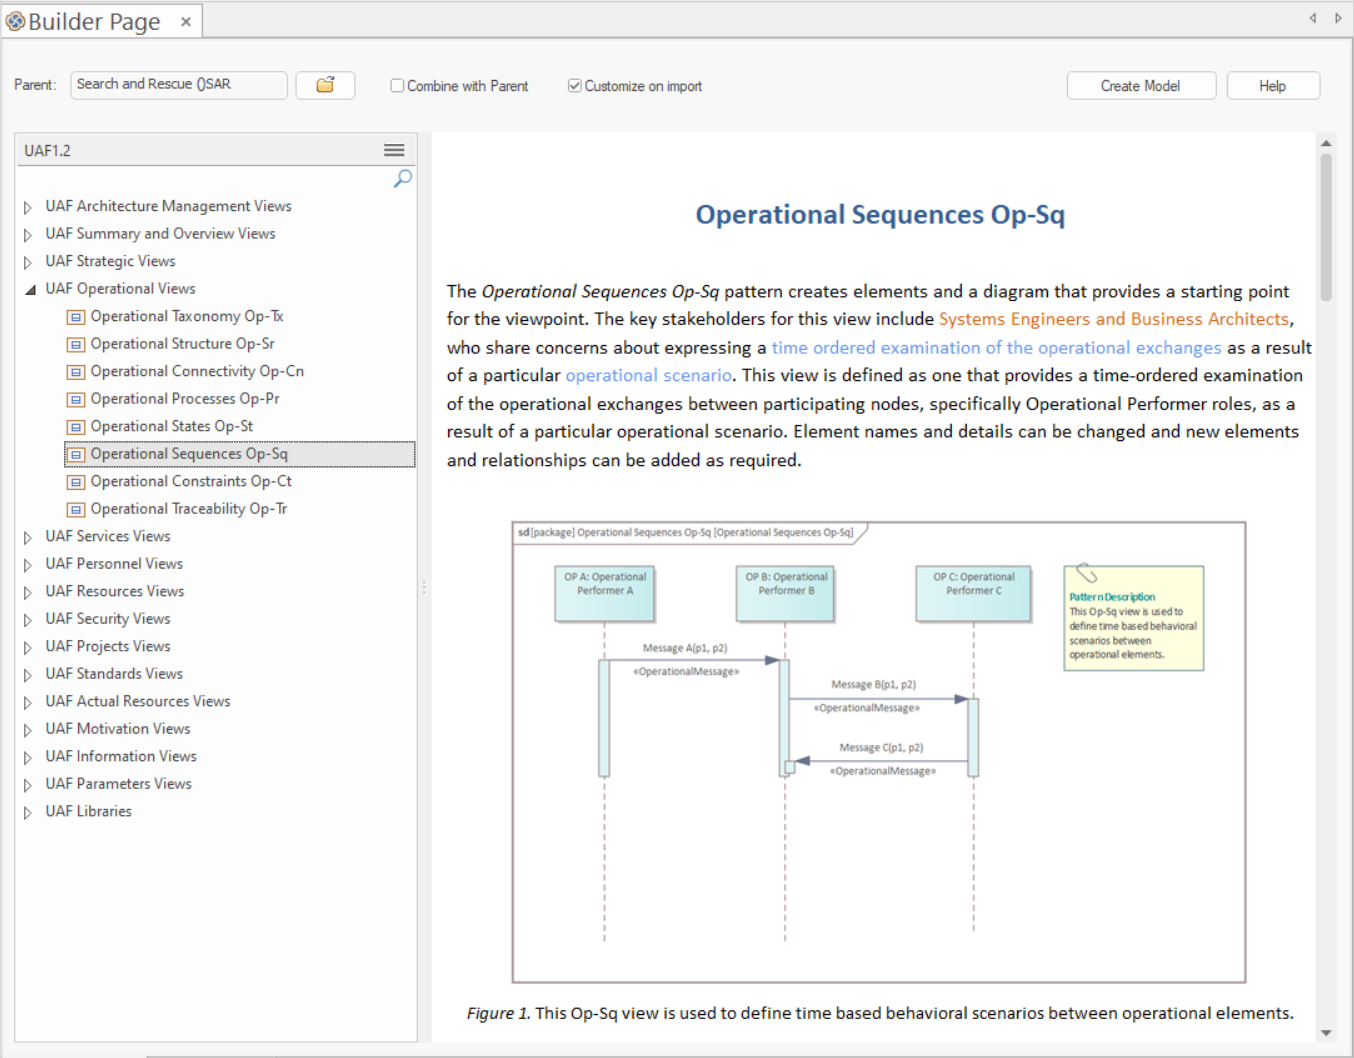The width and height of the screenshot is (1354, 1058).
Task: Open the hamburger menu in UAF1.2 header
Action: pos(394,150)
